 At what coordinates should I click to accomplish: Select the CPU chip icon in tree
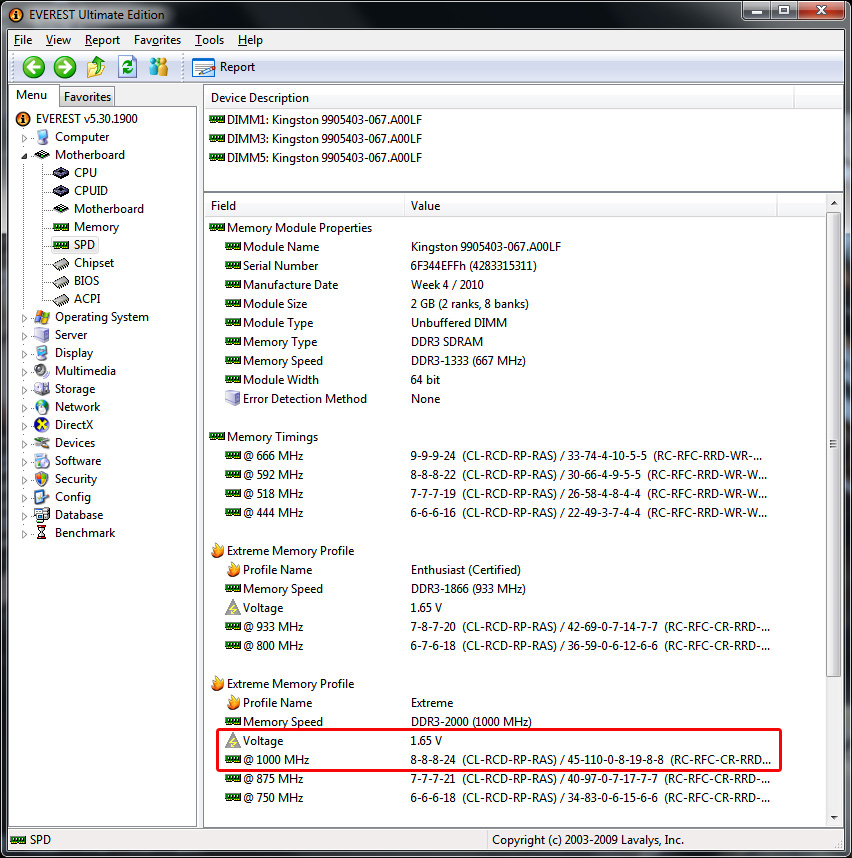point(61,173)
